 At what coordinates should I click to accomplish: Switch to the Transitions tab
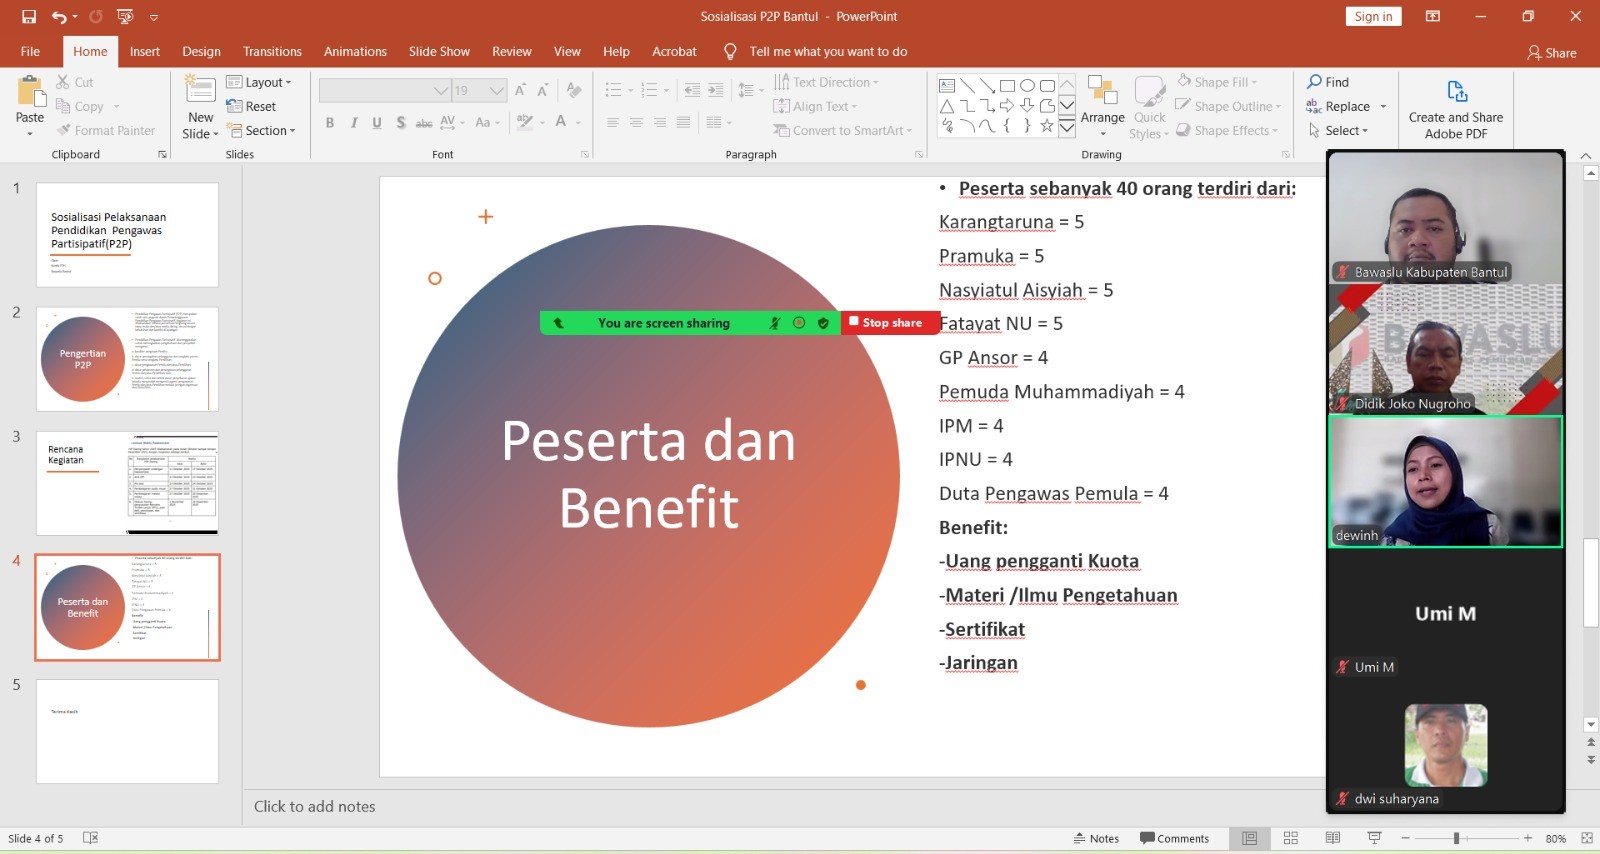click(x=272, y=51)
